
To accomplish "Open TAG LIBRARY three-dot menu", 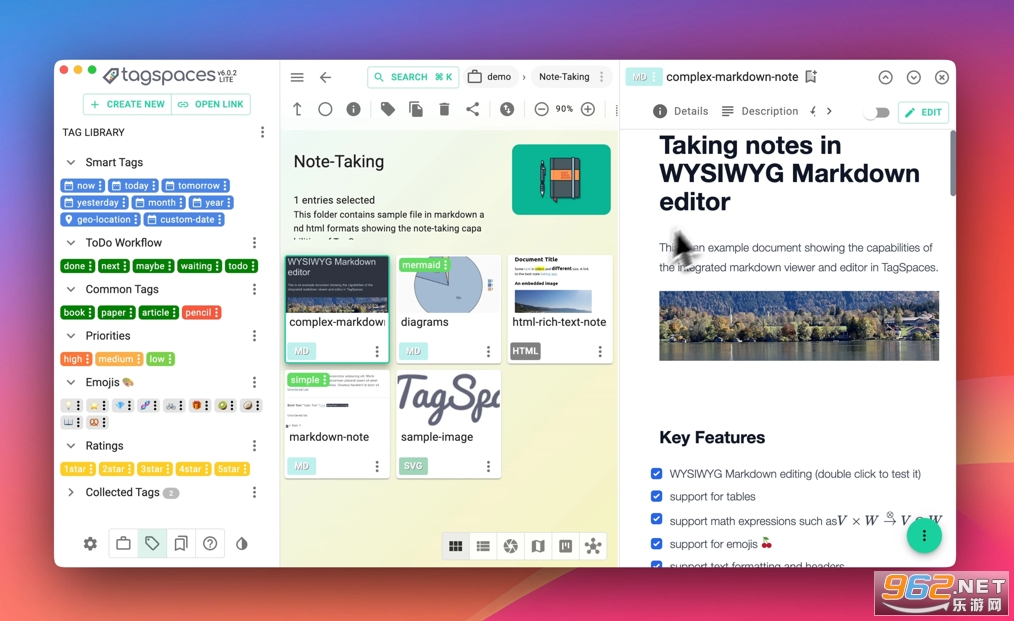I will (x=263, y=132).
